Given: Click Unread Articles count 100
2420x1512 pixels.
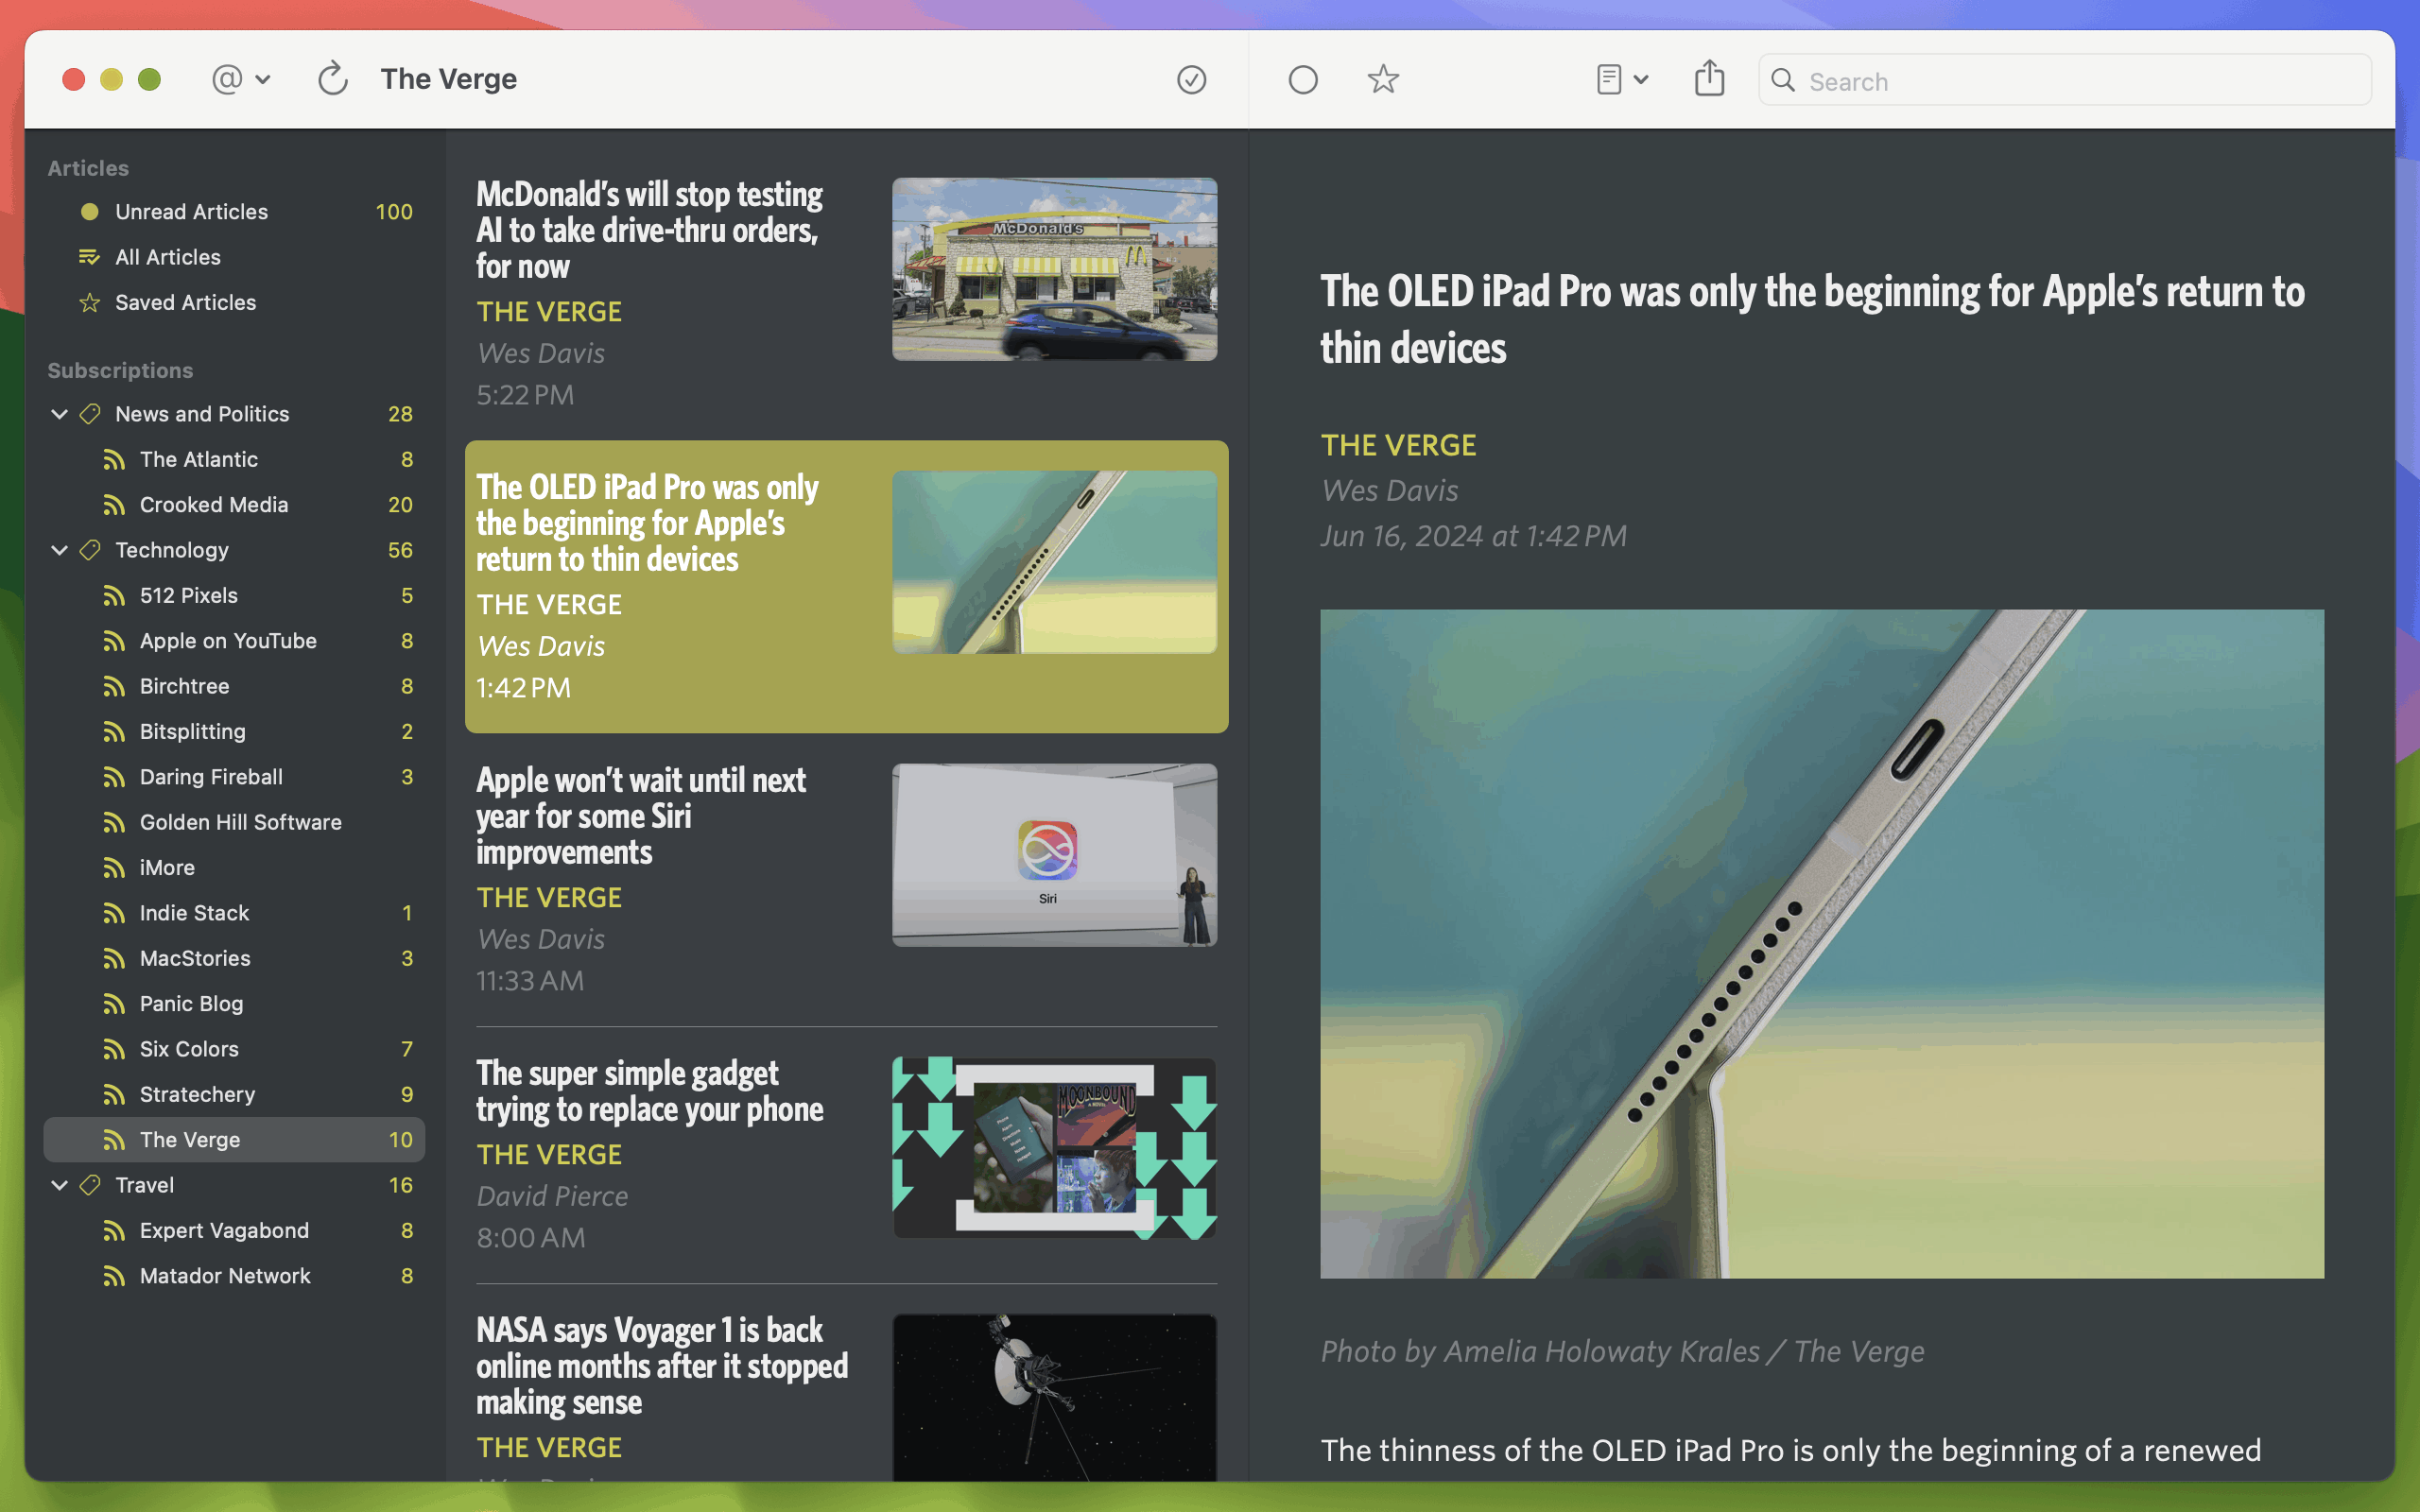Looking at the screenshot, I should [394, 212].
